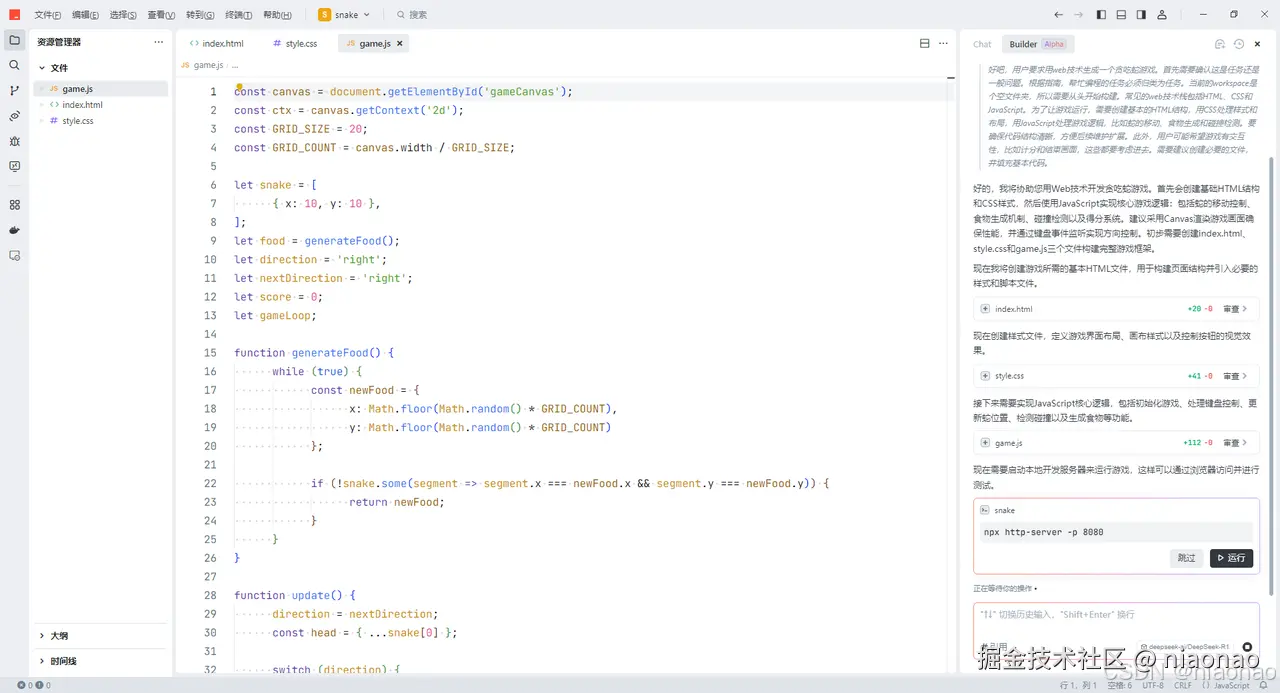1280x693 pixels.
Task: Click the explorer panel three-dots menu
Action: (x=158, y=42)
